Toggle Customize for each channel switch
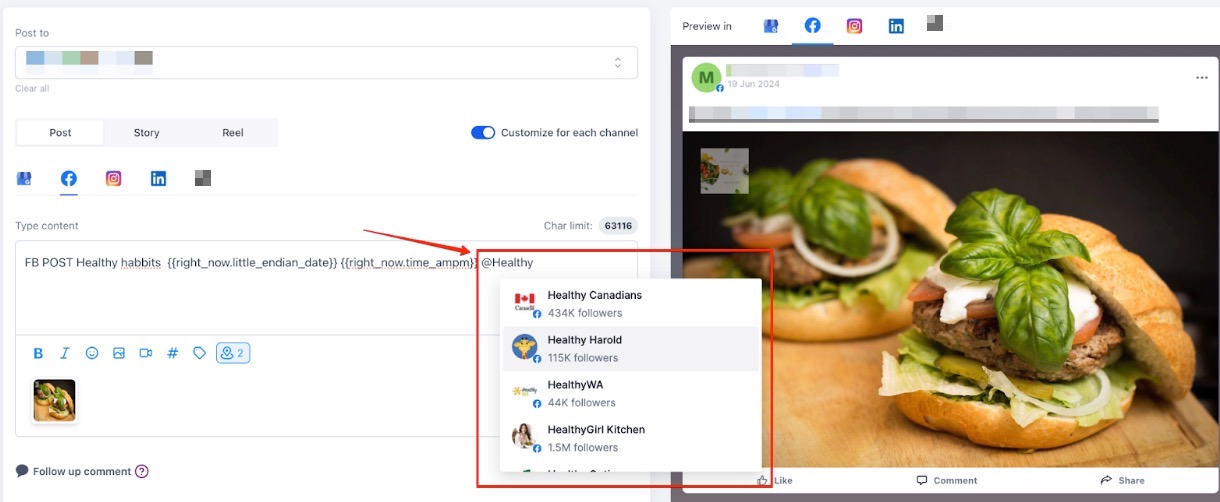The image size is (1220, 502). click(483, 133)
